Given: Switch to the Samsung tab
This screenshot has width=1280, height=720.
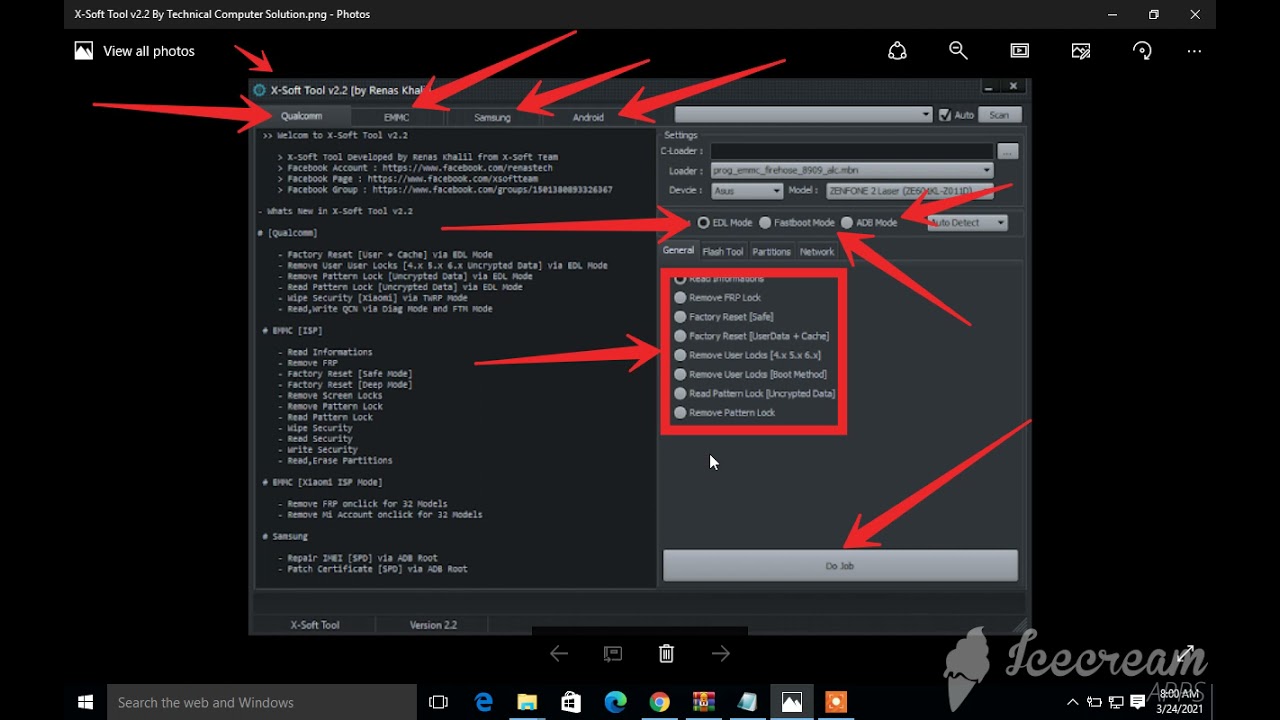Looking at the screenshot, I should 492,117.
